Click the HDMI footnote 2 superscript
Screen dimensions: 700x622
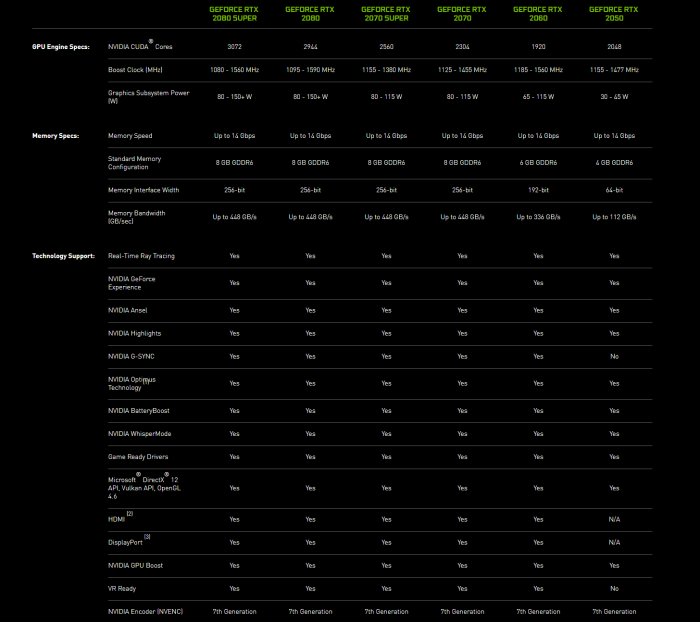(130, 514)
